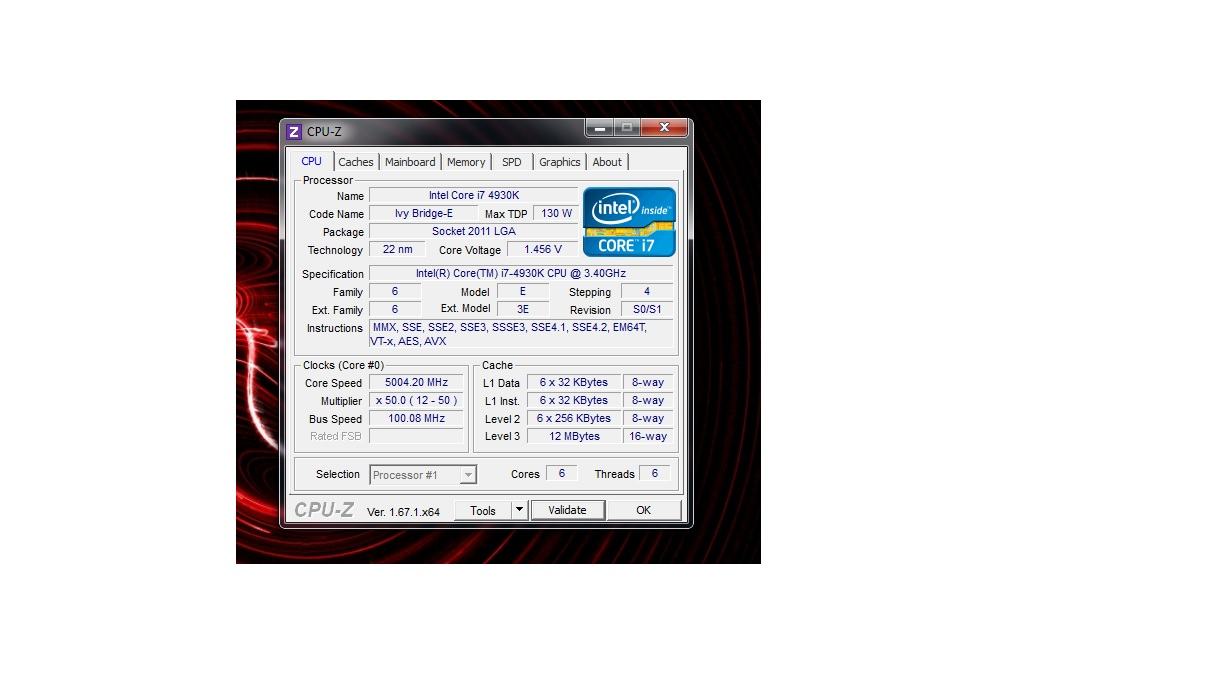Click the Threads count value

tap(655, 474)
